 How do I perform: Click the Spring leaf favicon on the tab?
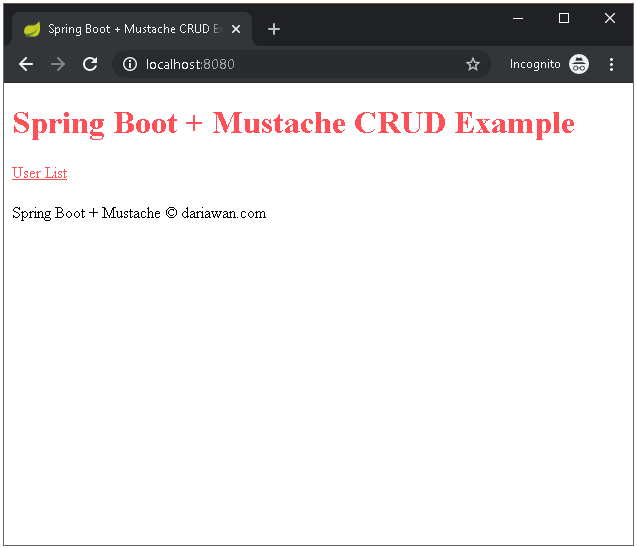point(32,29)
